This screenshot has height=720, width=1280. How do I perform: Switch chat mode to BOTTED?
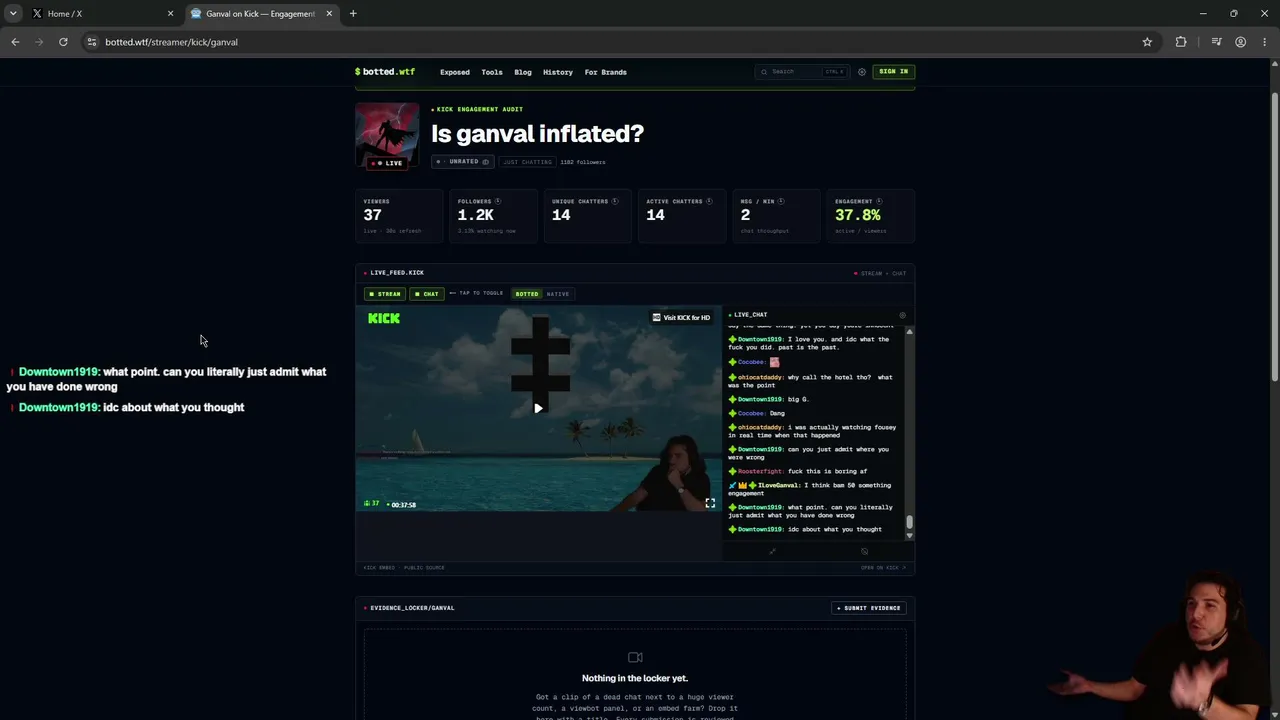(x=527, y=294)
